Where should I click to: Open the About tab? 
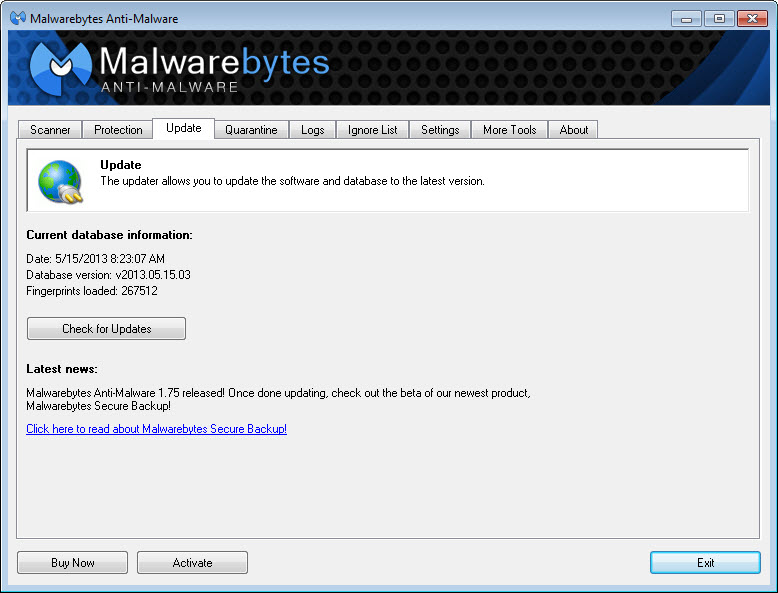click(574, 130)
